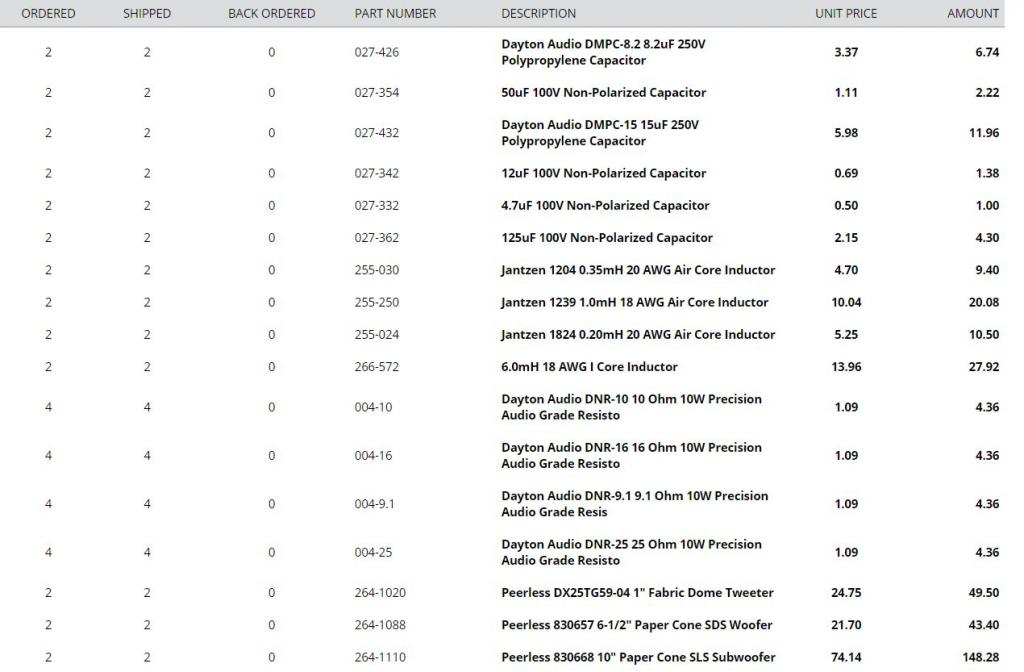Click unit price 1.11
The width and height of the screenshot is (1024, 672).
[846, 93]
